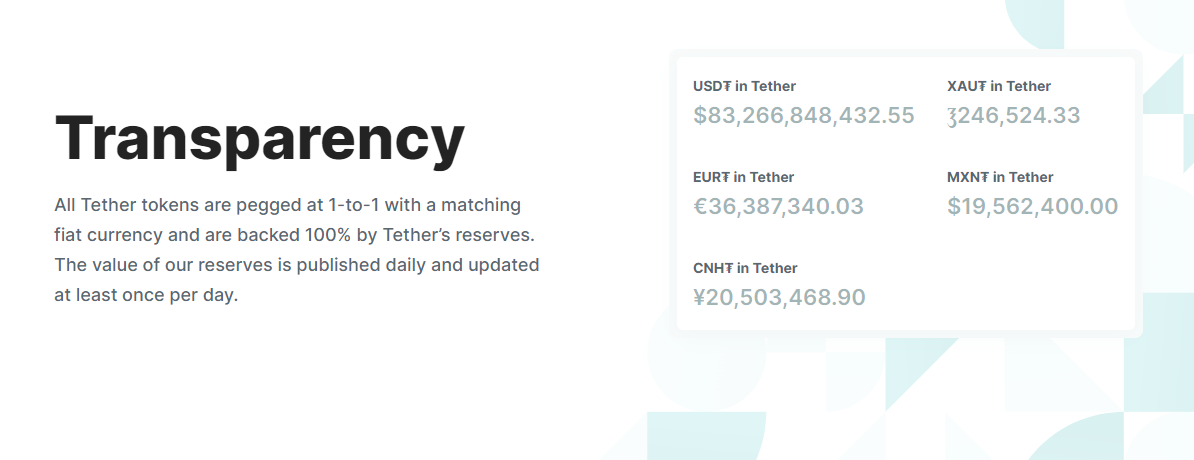Click the ¥20,503,468.90 reserve value
This screenshot has height=460, width=1194.
779,297
